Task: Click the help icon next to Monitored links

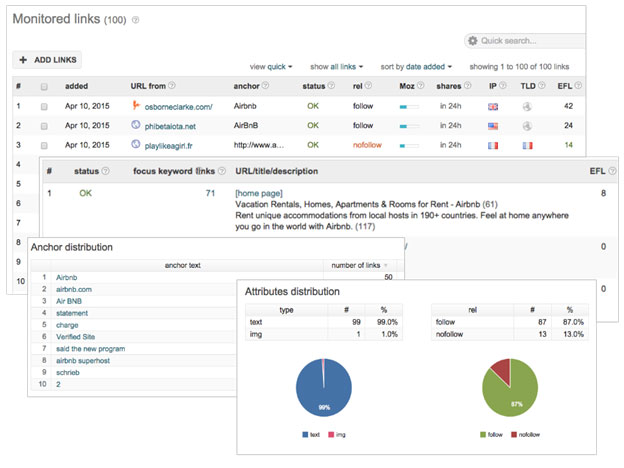Action: click(x=136, y=19)
